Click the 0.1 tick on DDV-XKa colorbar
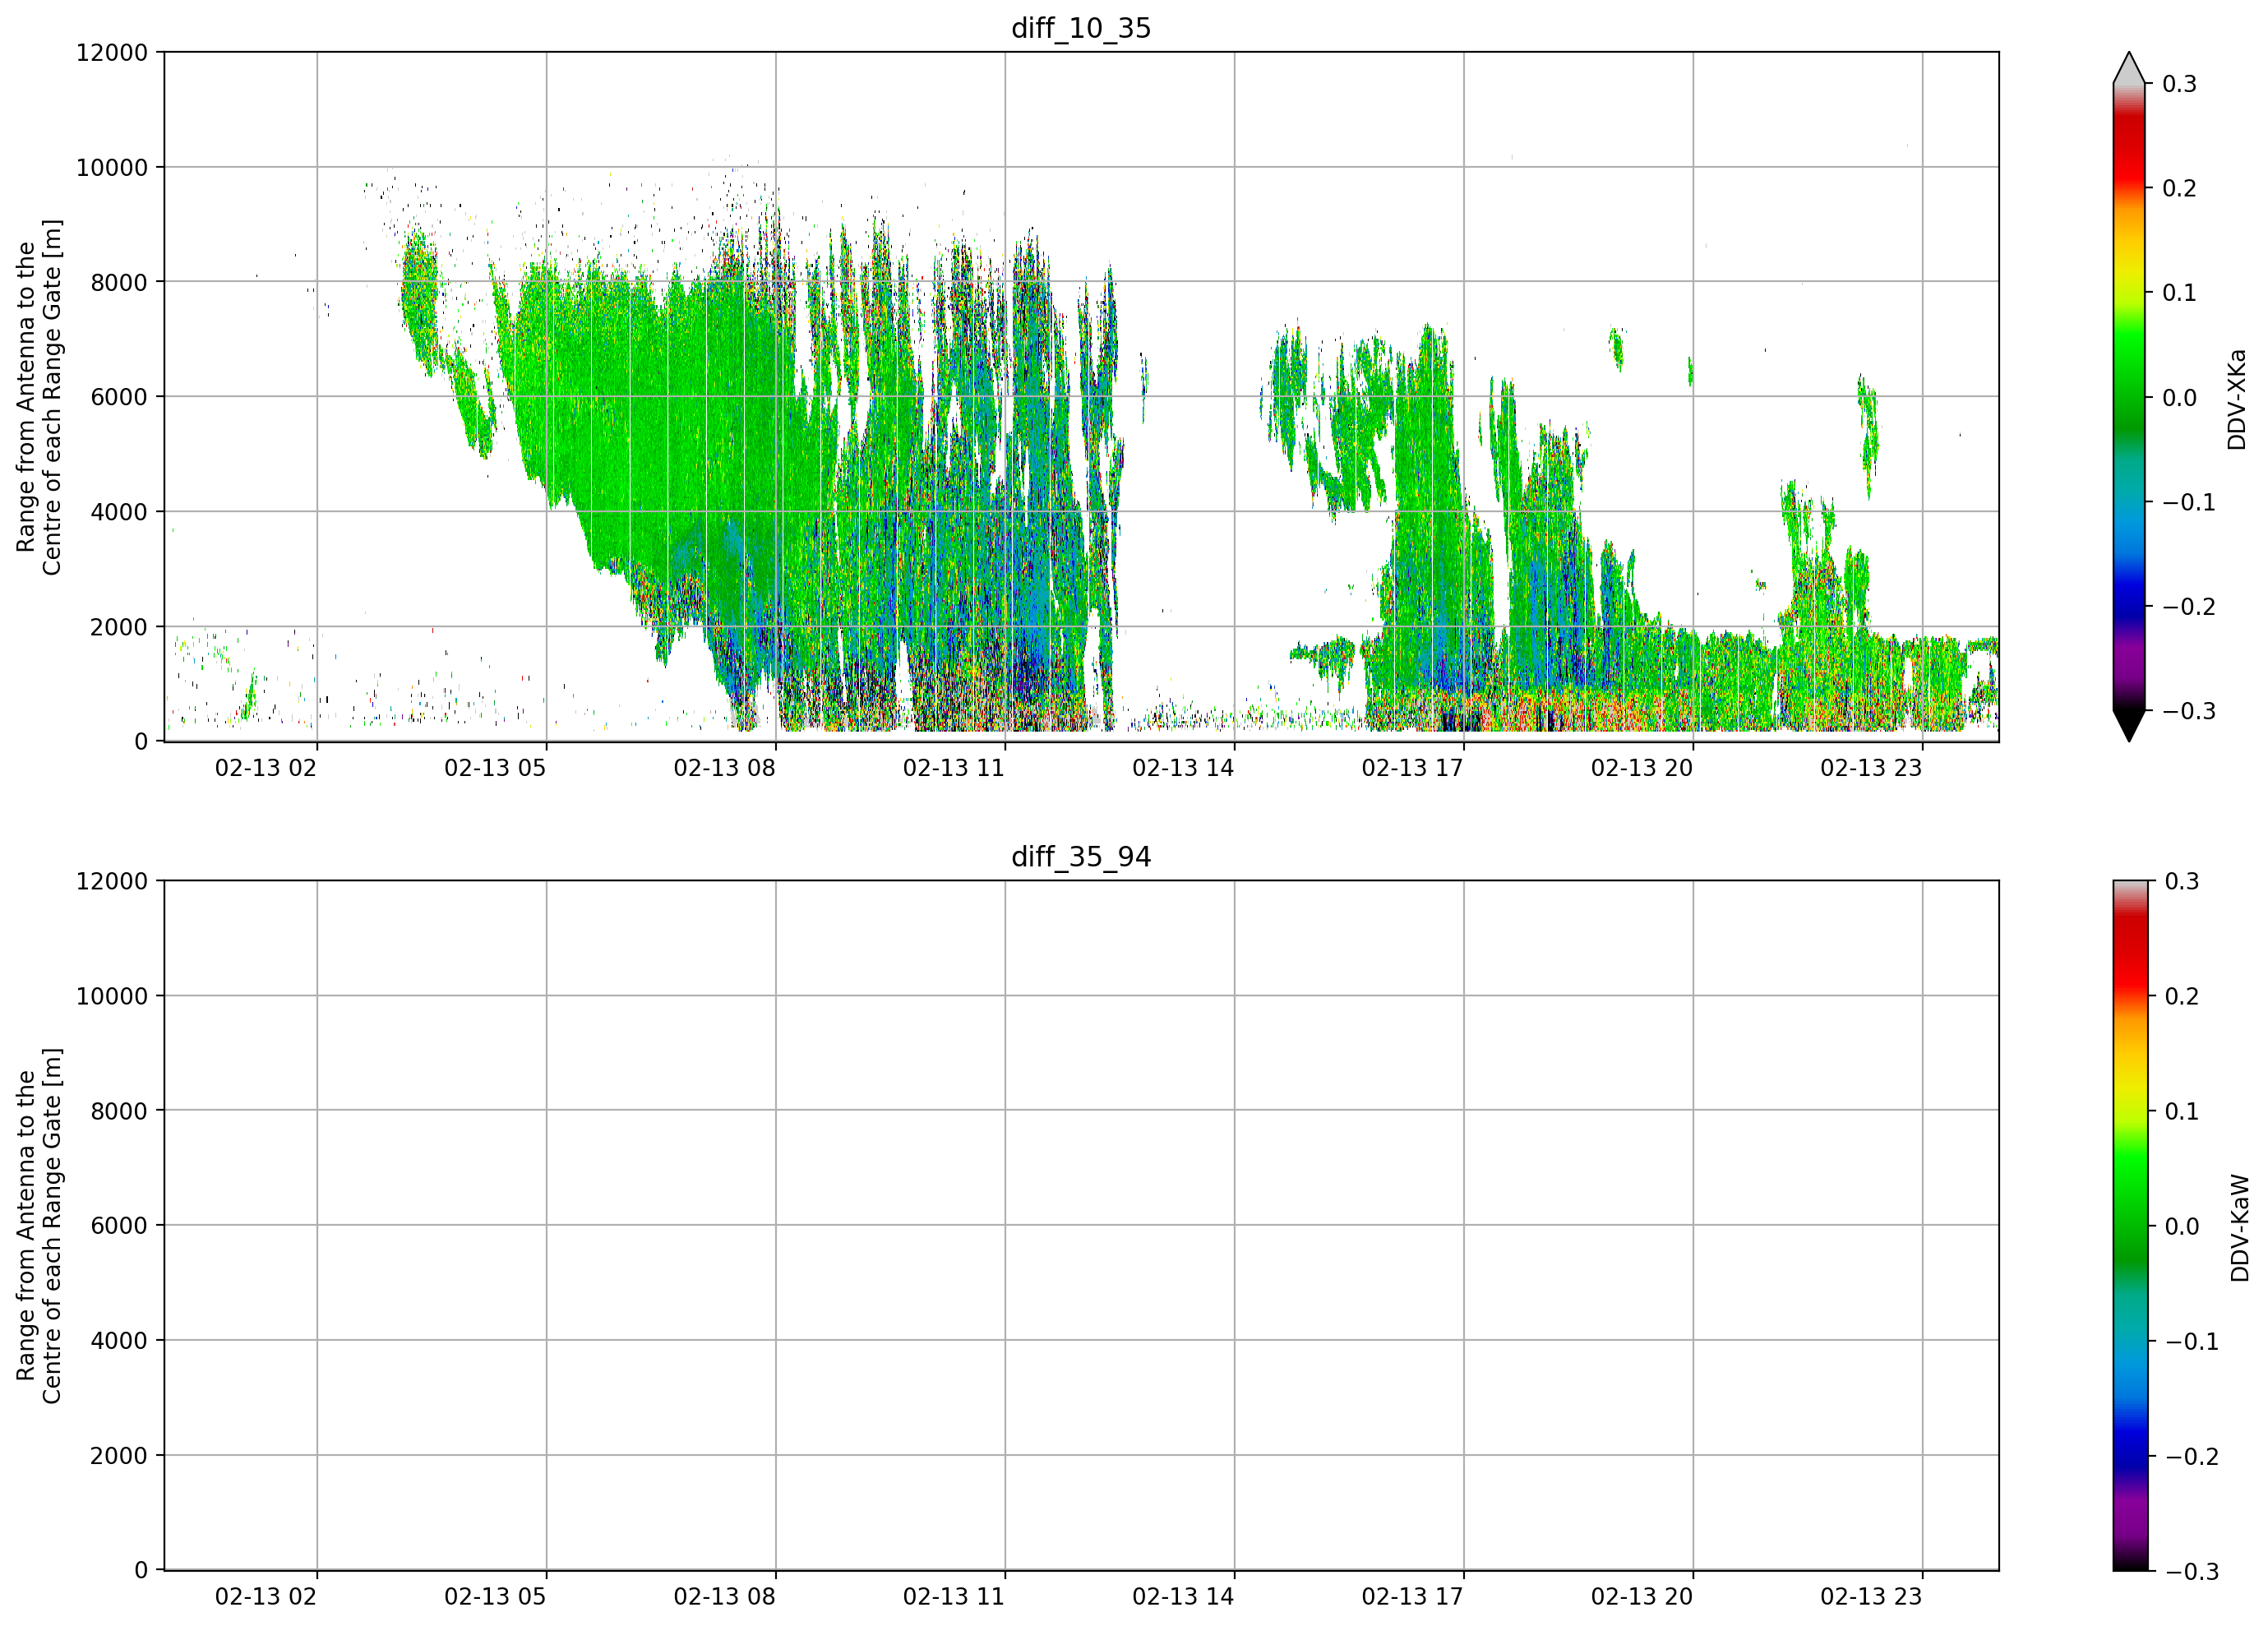The width and height of the screenshot is (2268, 1626). (2179, 293)
